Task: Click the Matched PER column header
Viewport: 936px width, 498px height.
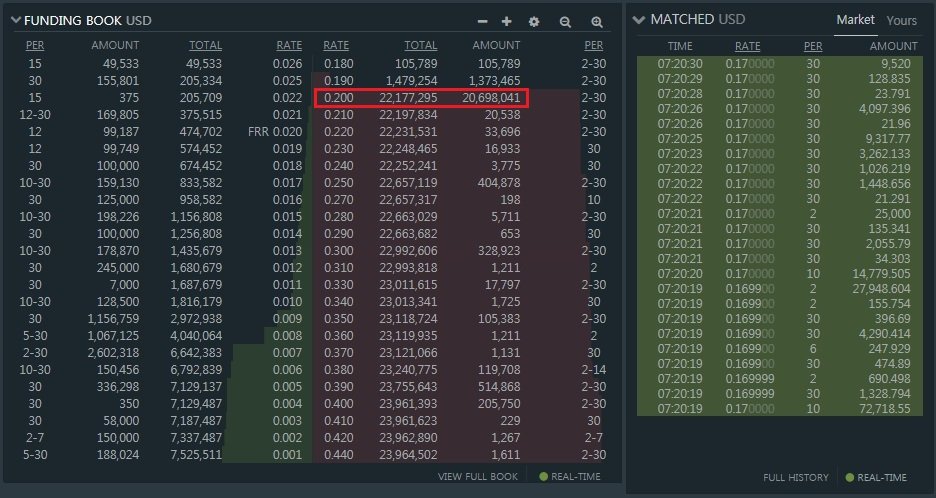Action: pyautogui.click(x=813, y=47)
